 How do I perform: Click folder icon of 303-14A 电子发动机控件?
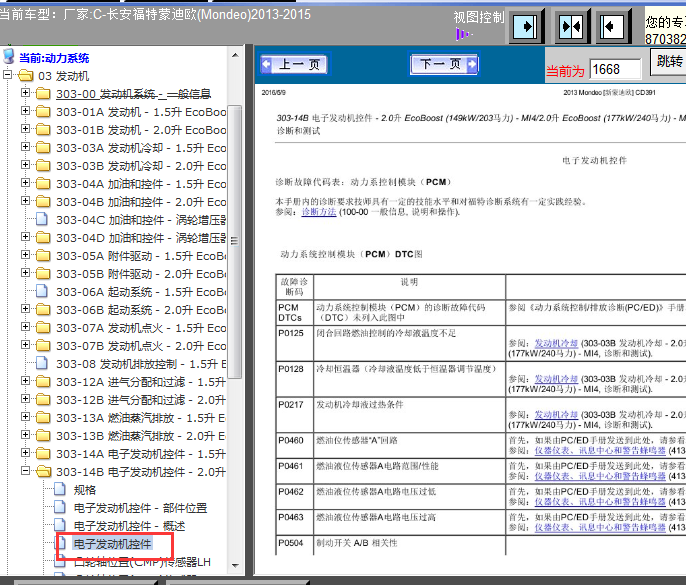tap(43, 453)
